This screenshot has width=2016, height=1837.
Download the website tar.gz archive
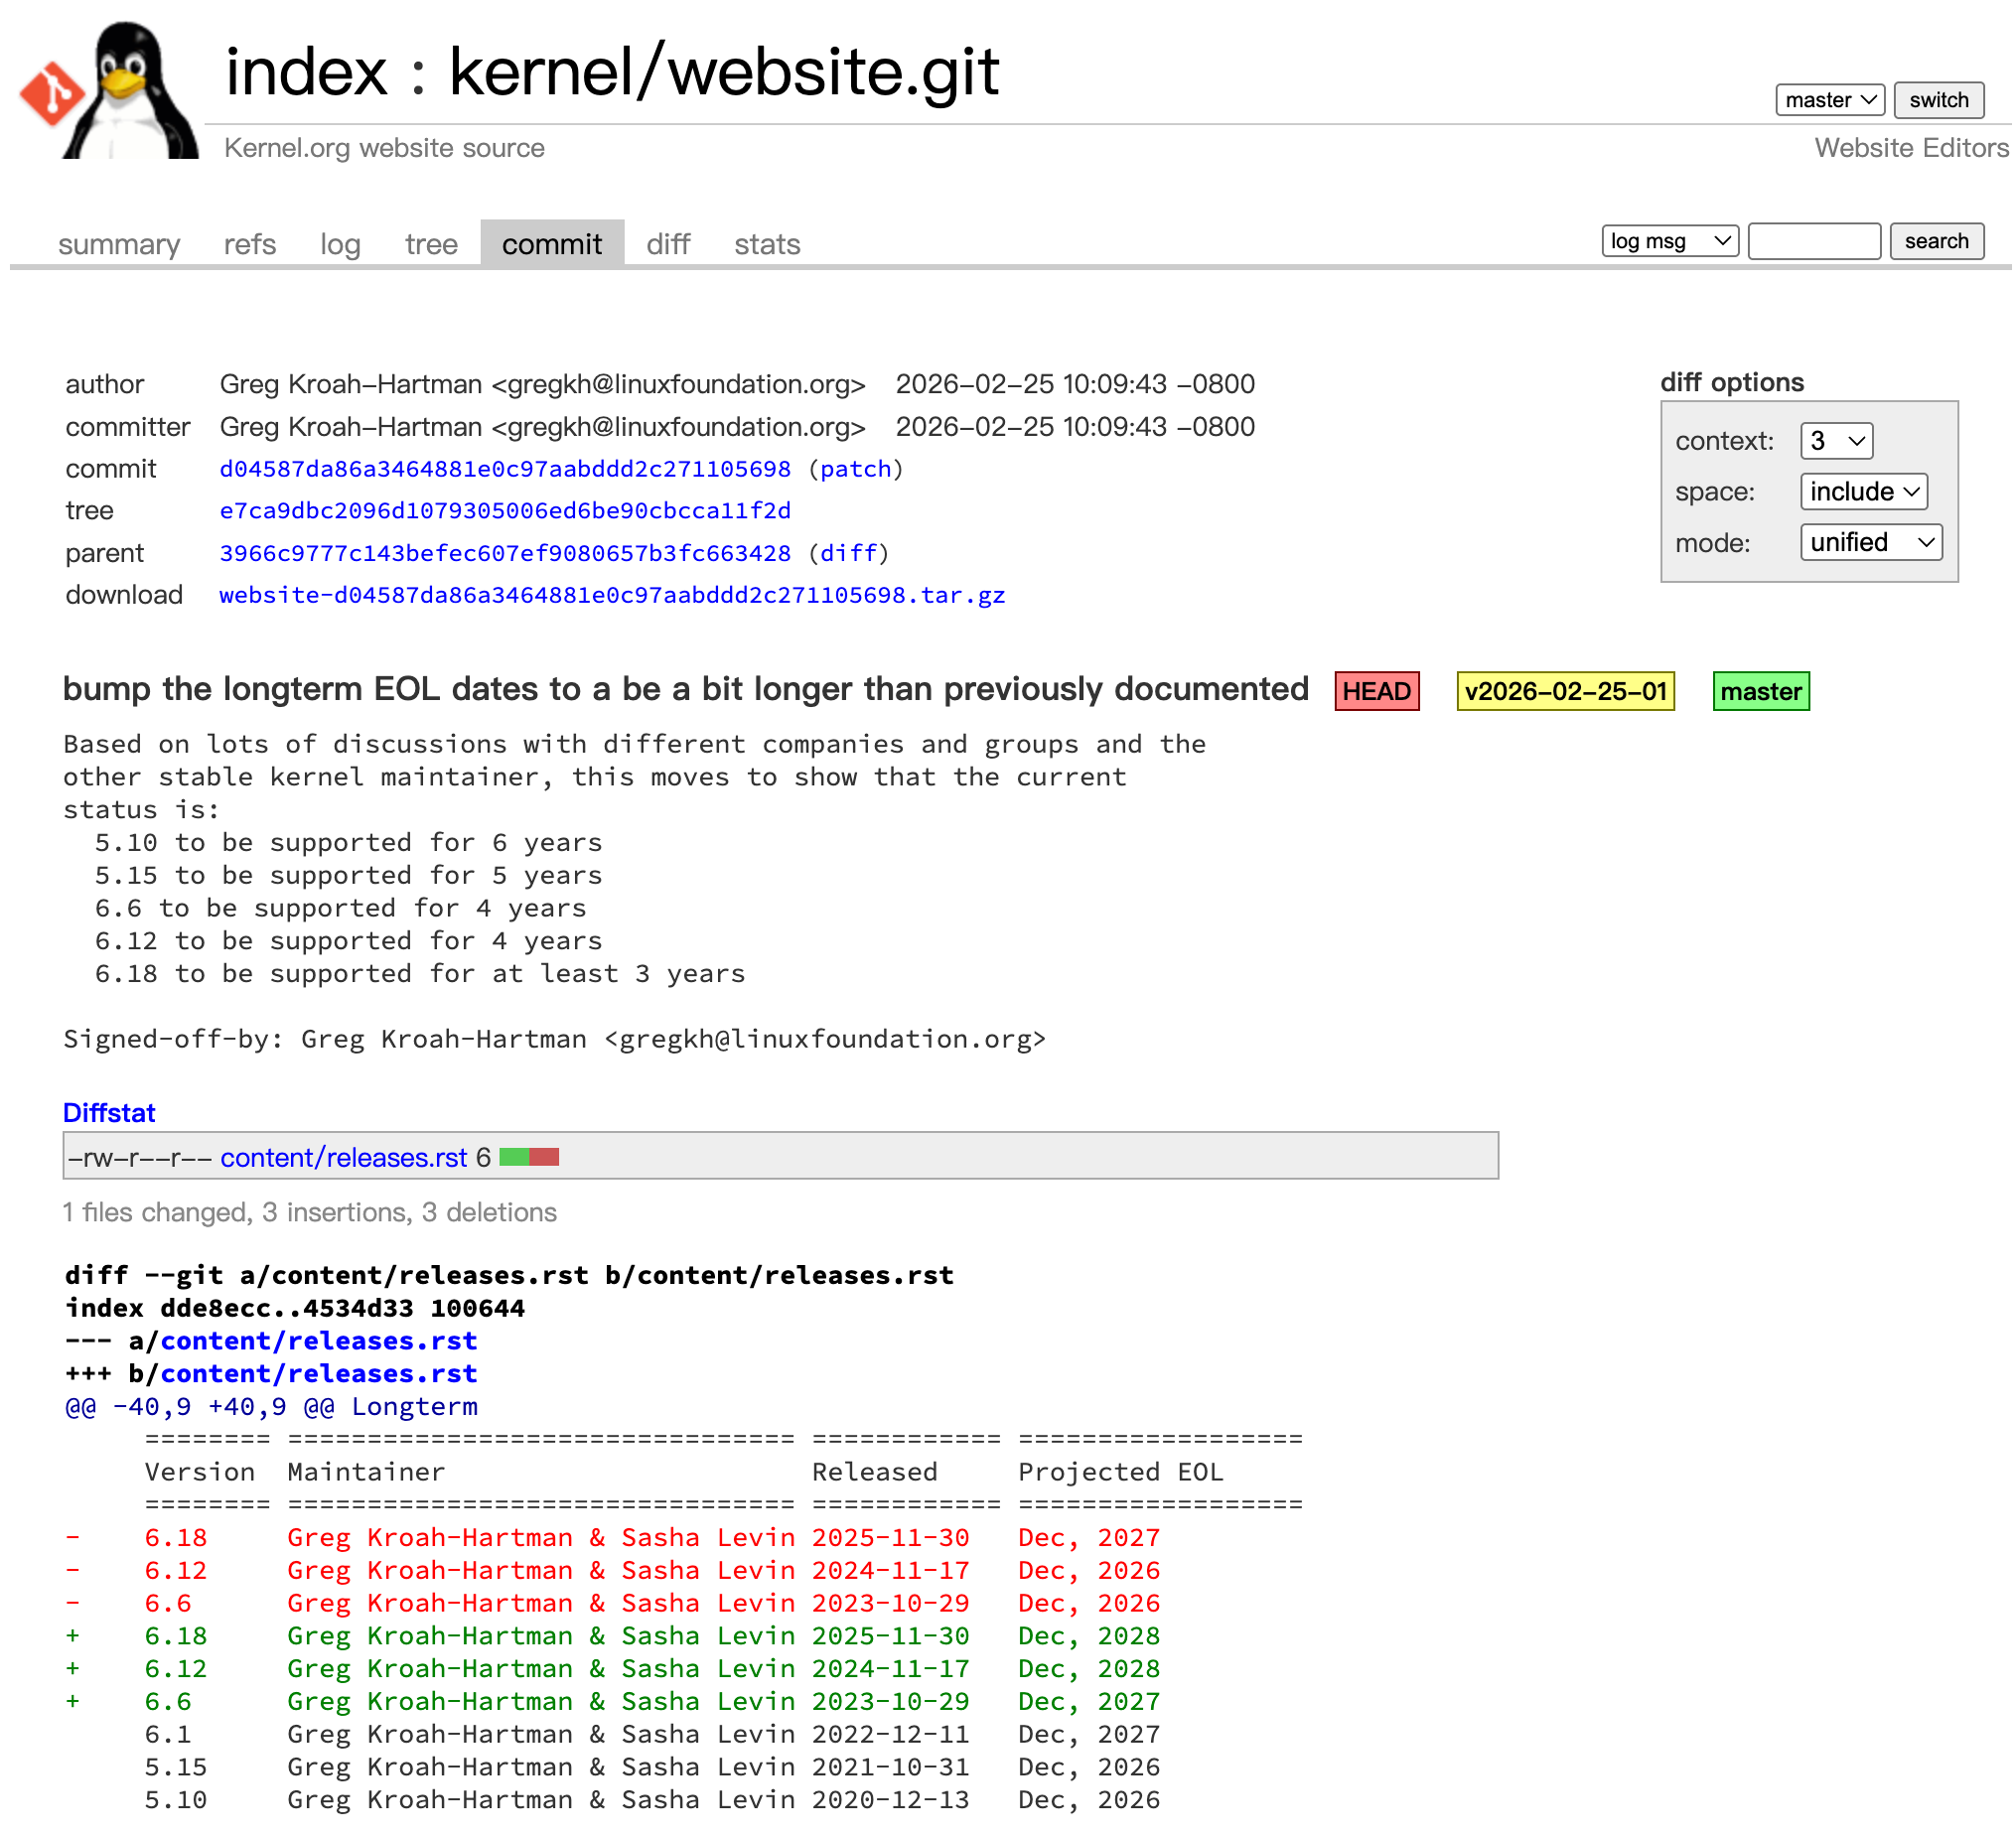pyautogui.click(x=613, y=595)
